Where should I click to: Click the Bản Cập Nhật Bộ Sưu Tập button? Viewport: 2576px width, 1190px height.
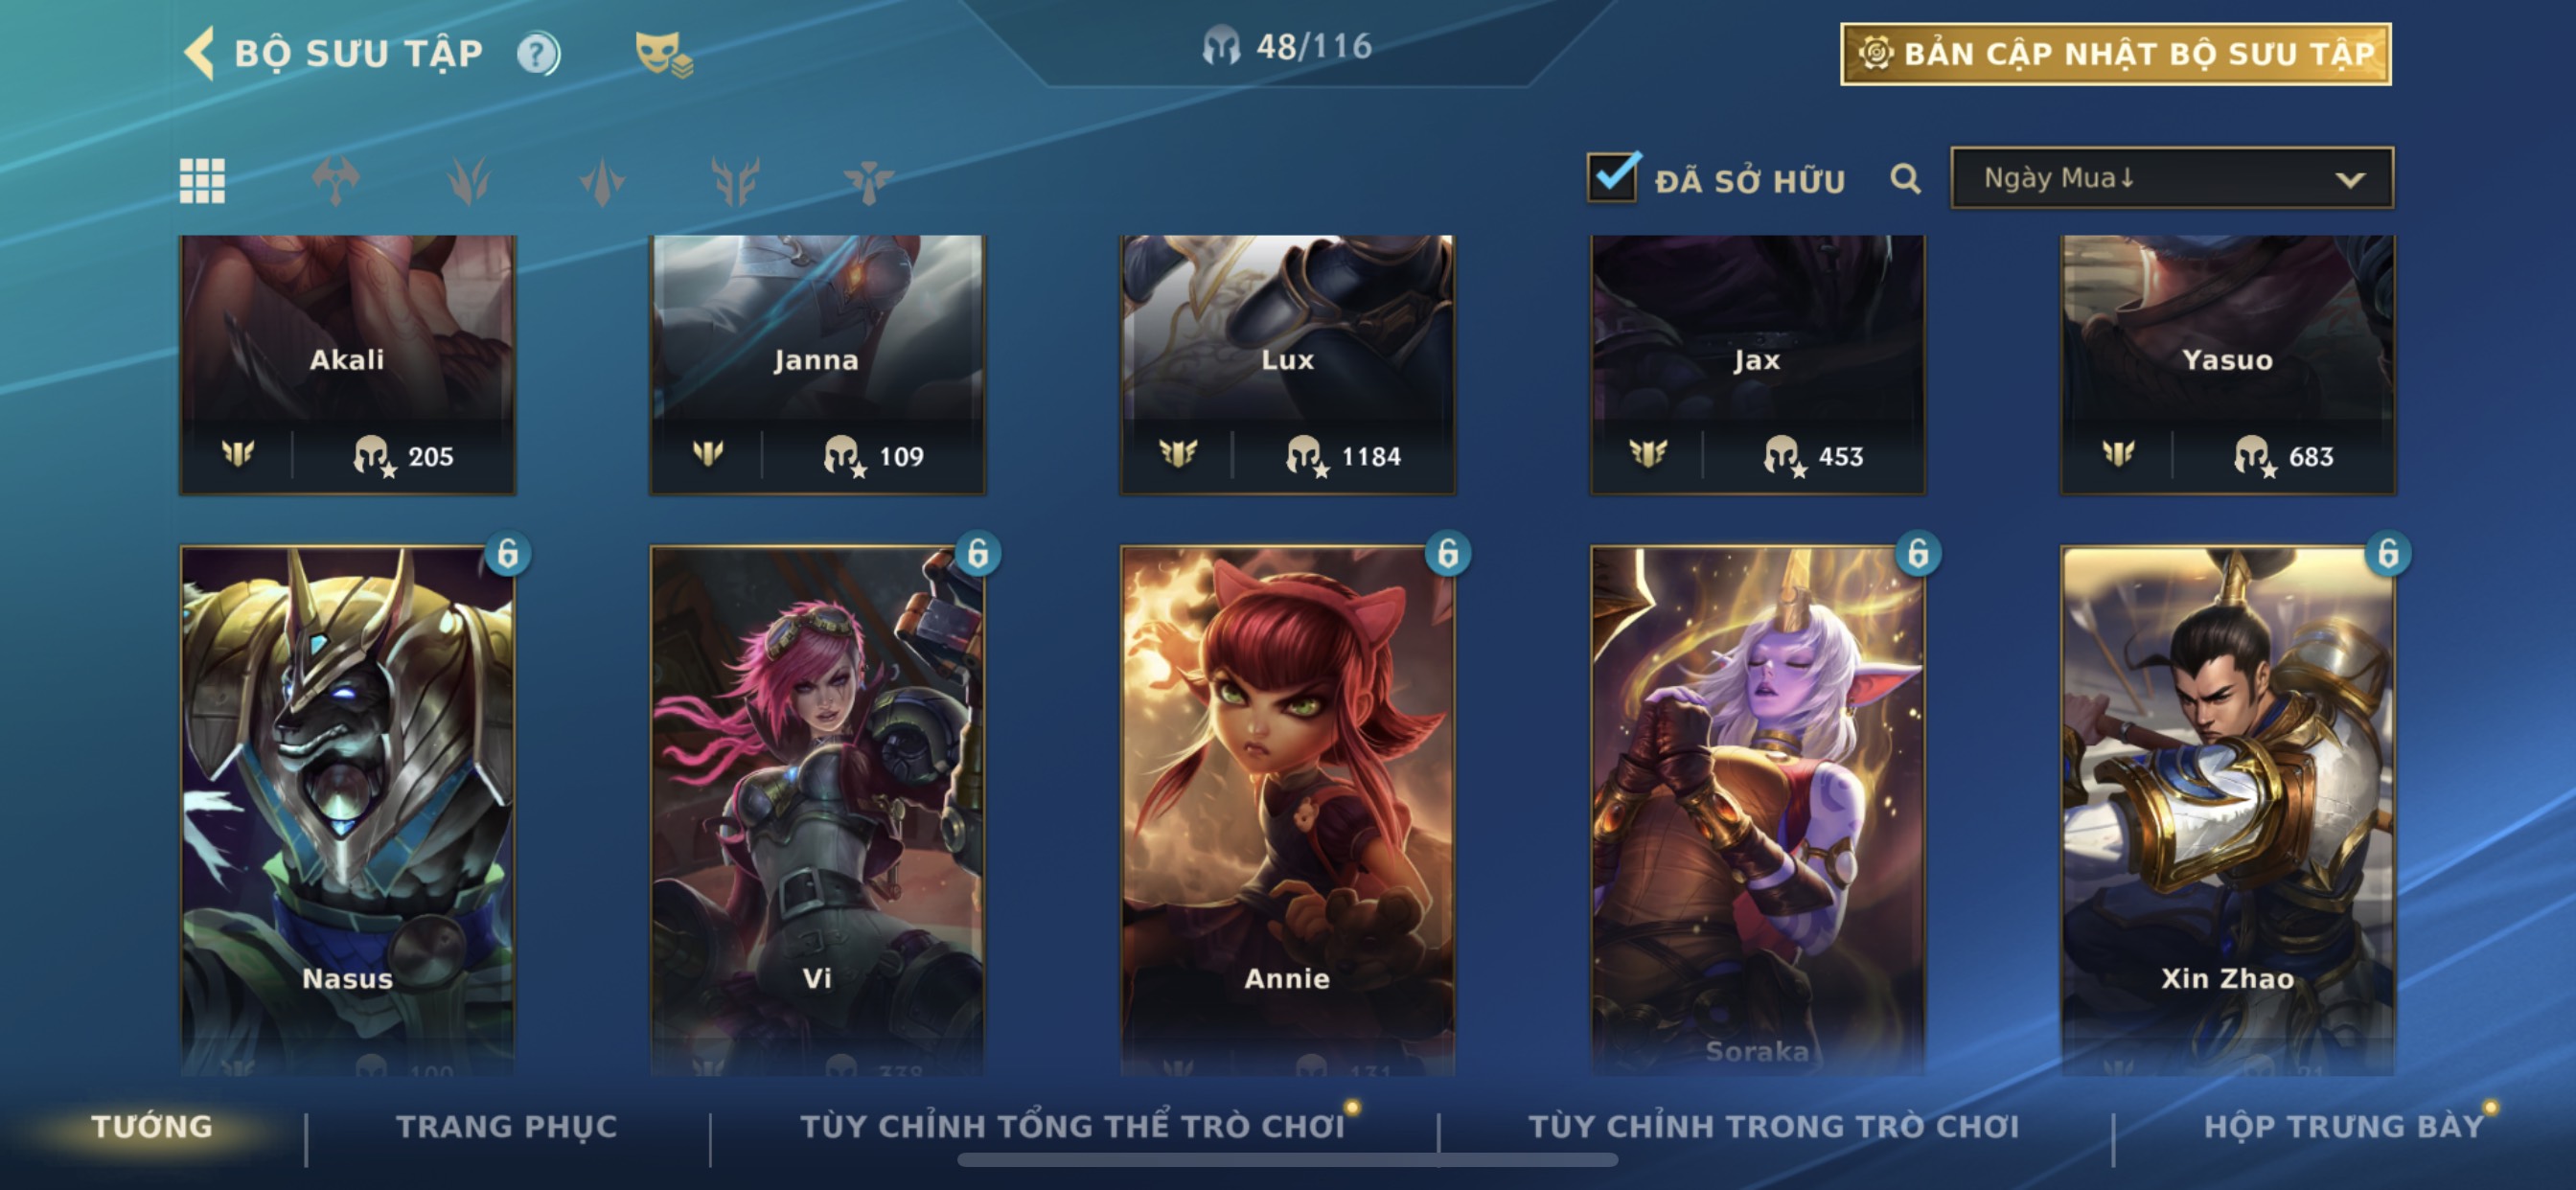(x=2116, y=54)
